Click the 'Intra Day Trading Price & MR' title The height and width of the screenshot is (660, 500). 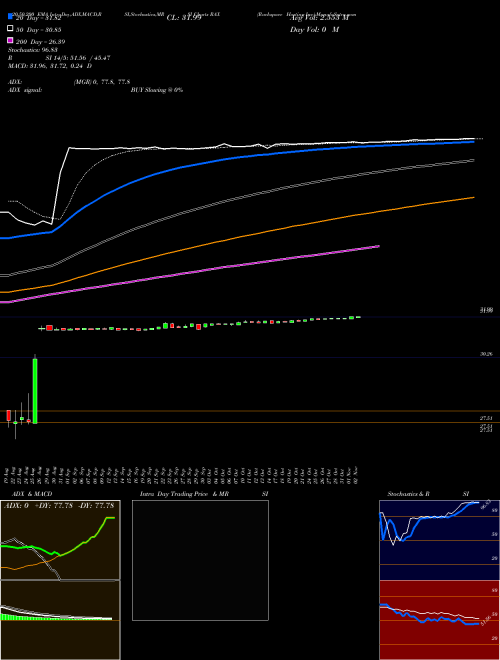tap(184, 494)
